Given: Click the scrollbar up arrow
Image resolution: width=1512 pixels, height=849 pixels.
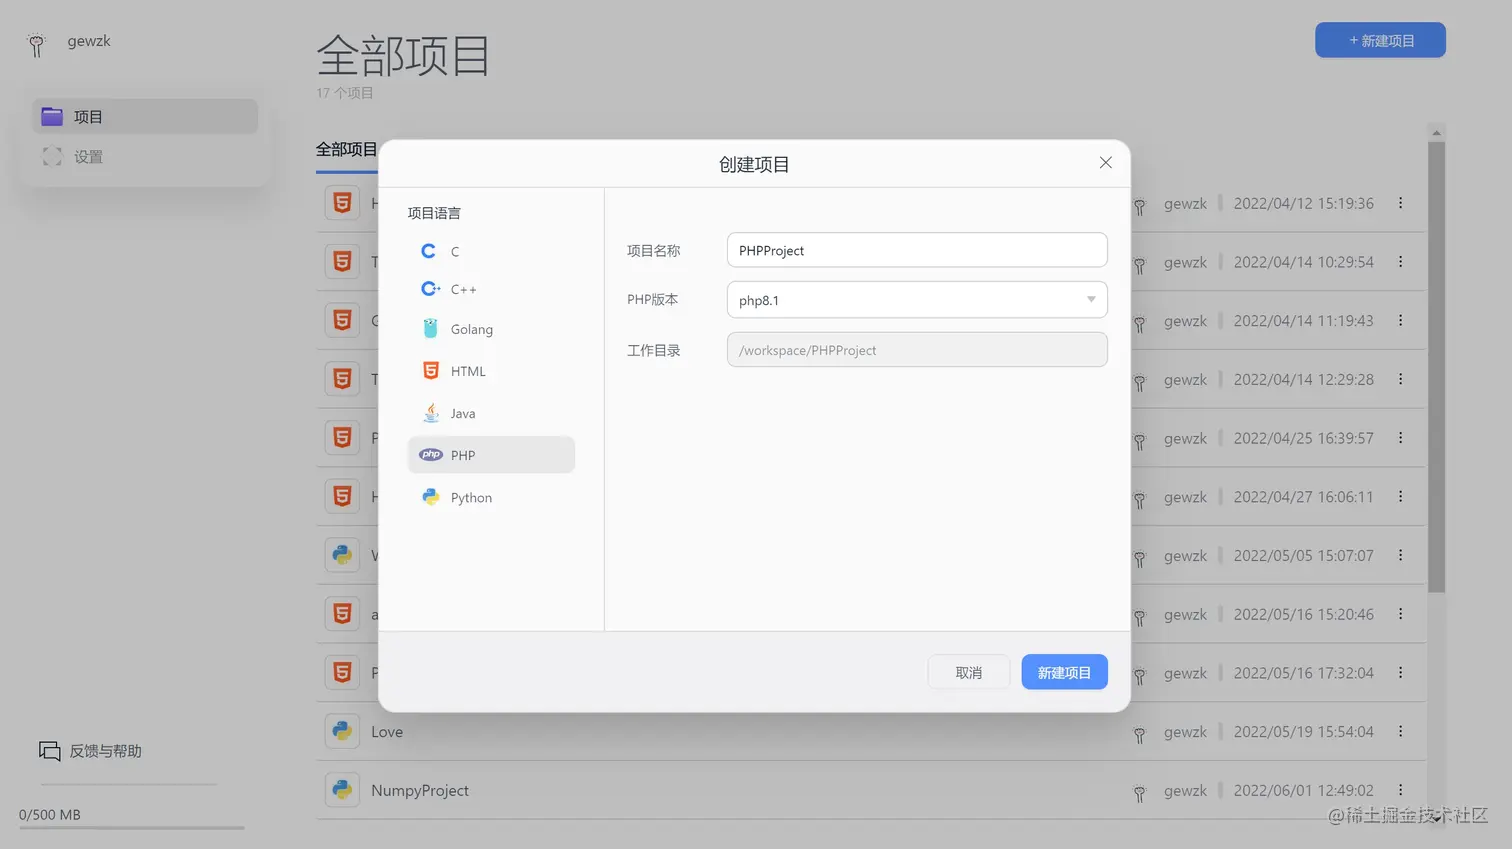Looking at the screenshot, I should tap(1436, 133).
